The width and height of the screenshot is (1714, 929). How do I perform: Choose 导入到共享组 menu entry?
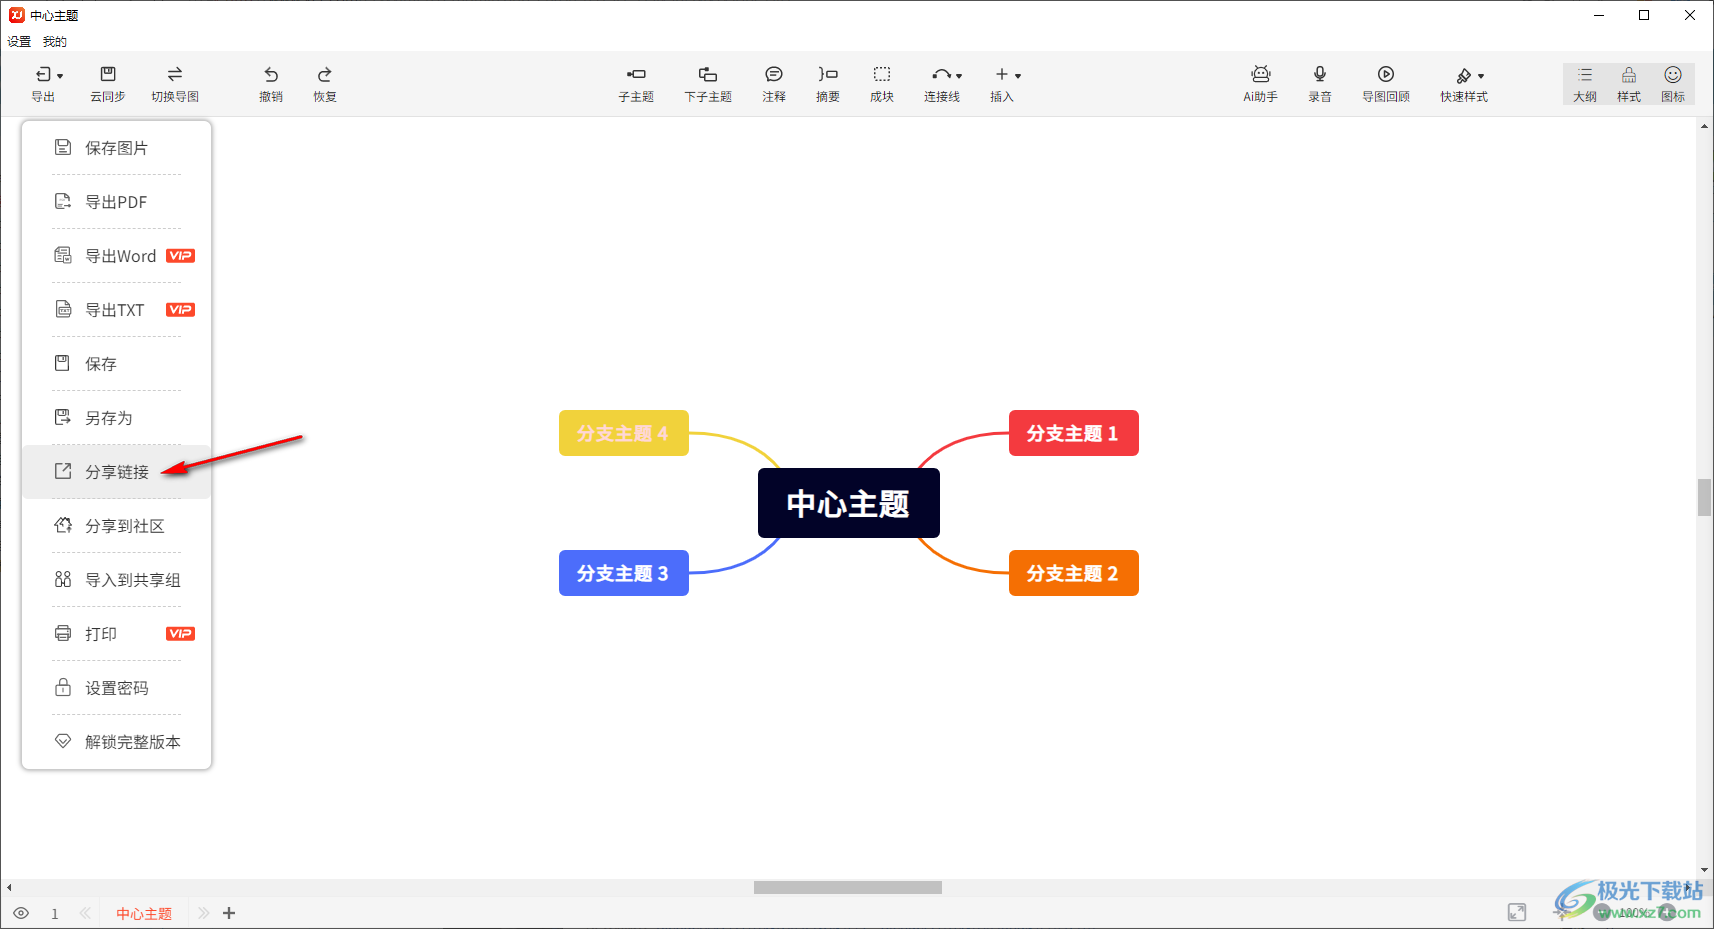[117, 580]
